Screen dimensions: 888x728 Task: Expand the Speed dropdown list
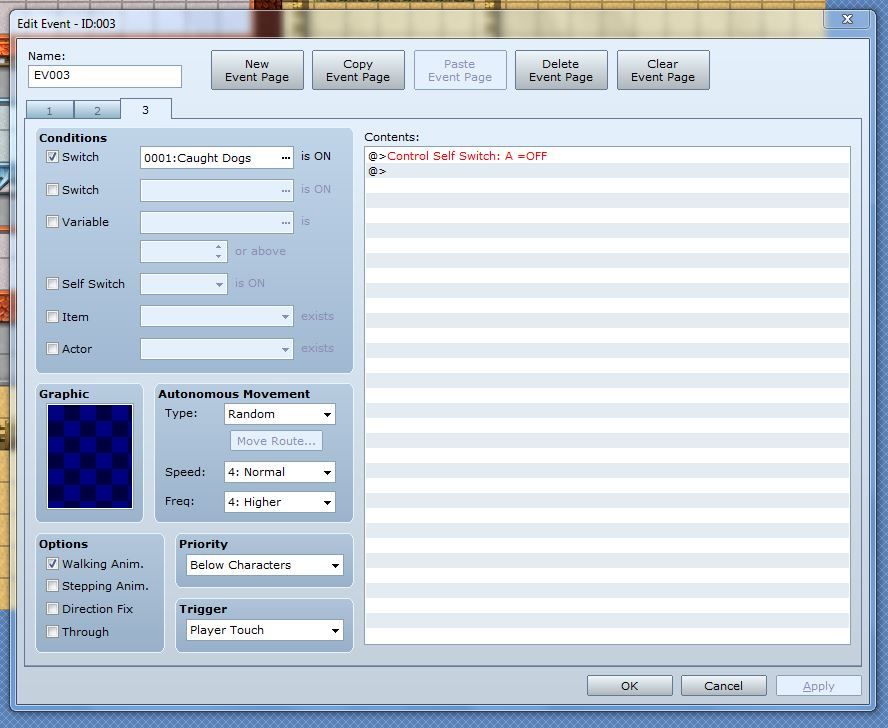[x=279, y=472]
